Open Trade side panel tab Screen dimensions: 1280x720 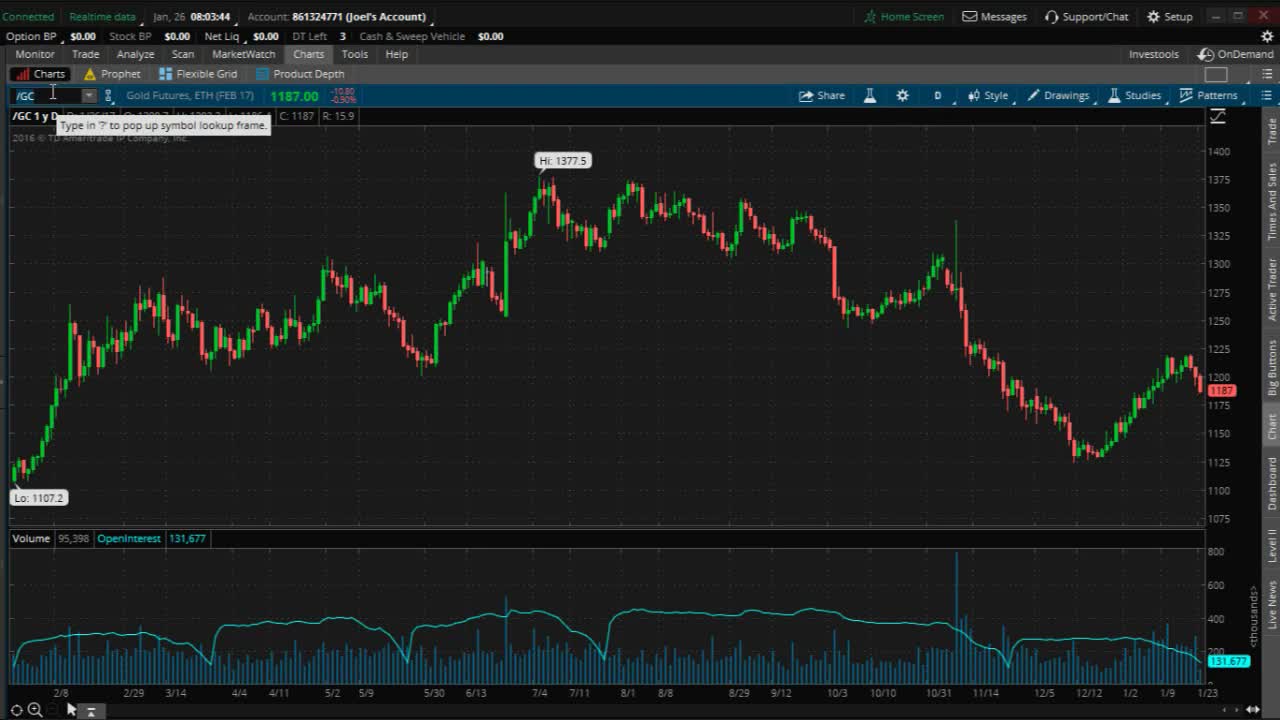click(x=1272, y=130)
